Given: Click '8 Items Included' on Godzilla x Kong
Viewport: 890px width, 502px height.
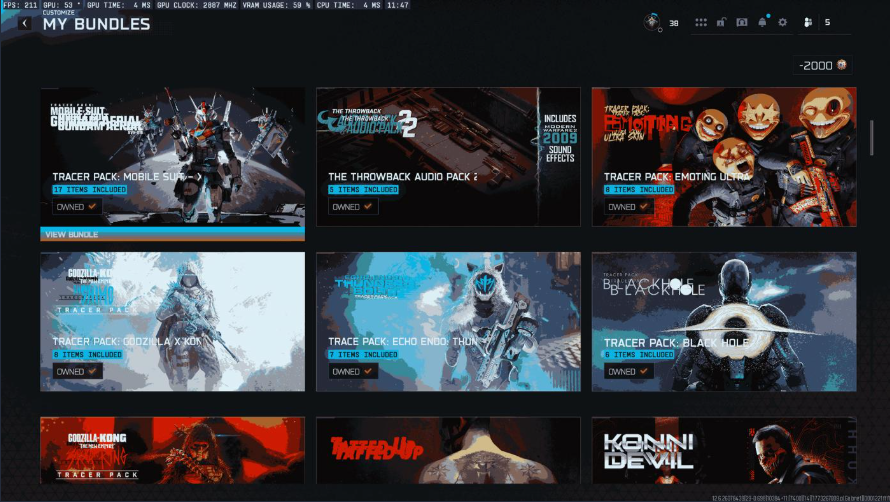Looking at the screenshot, I should (87, 354).
